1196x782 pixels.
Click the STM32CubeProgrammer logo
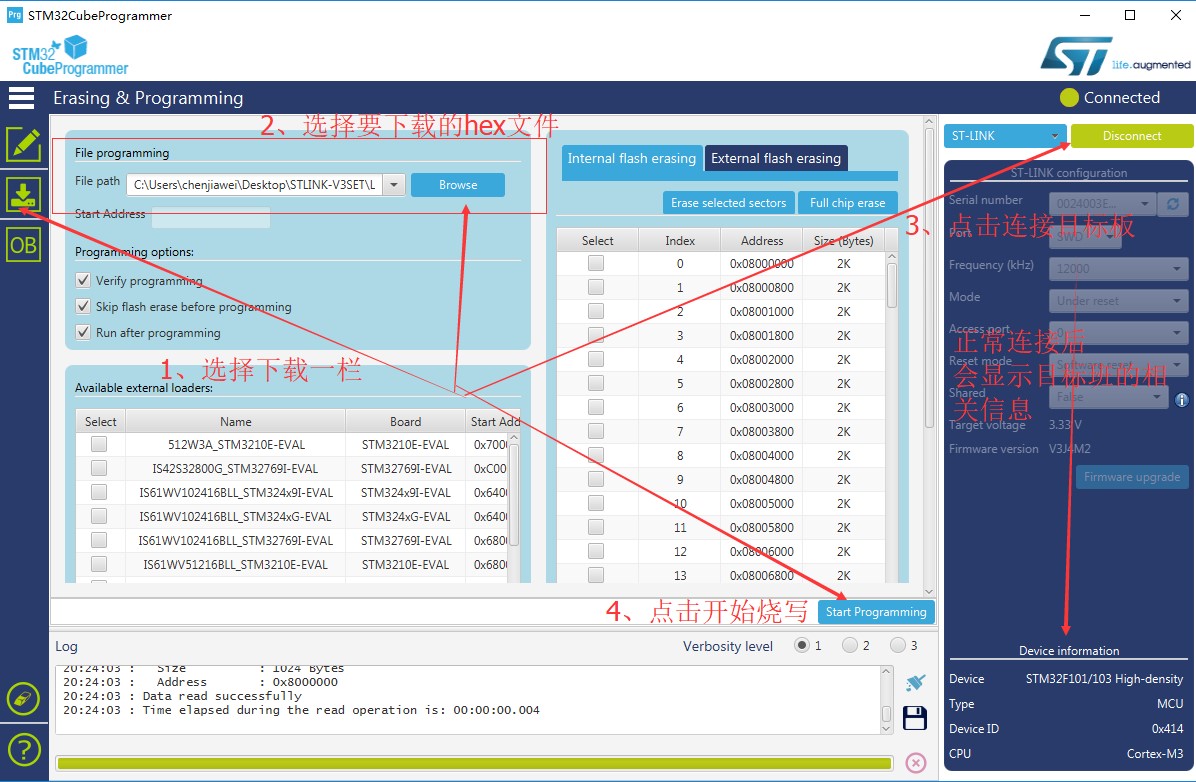(x=70, y=56)
